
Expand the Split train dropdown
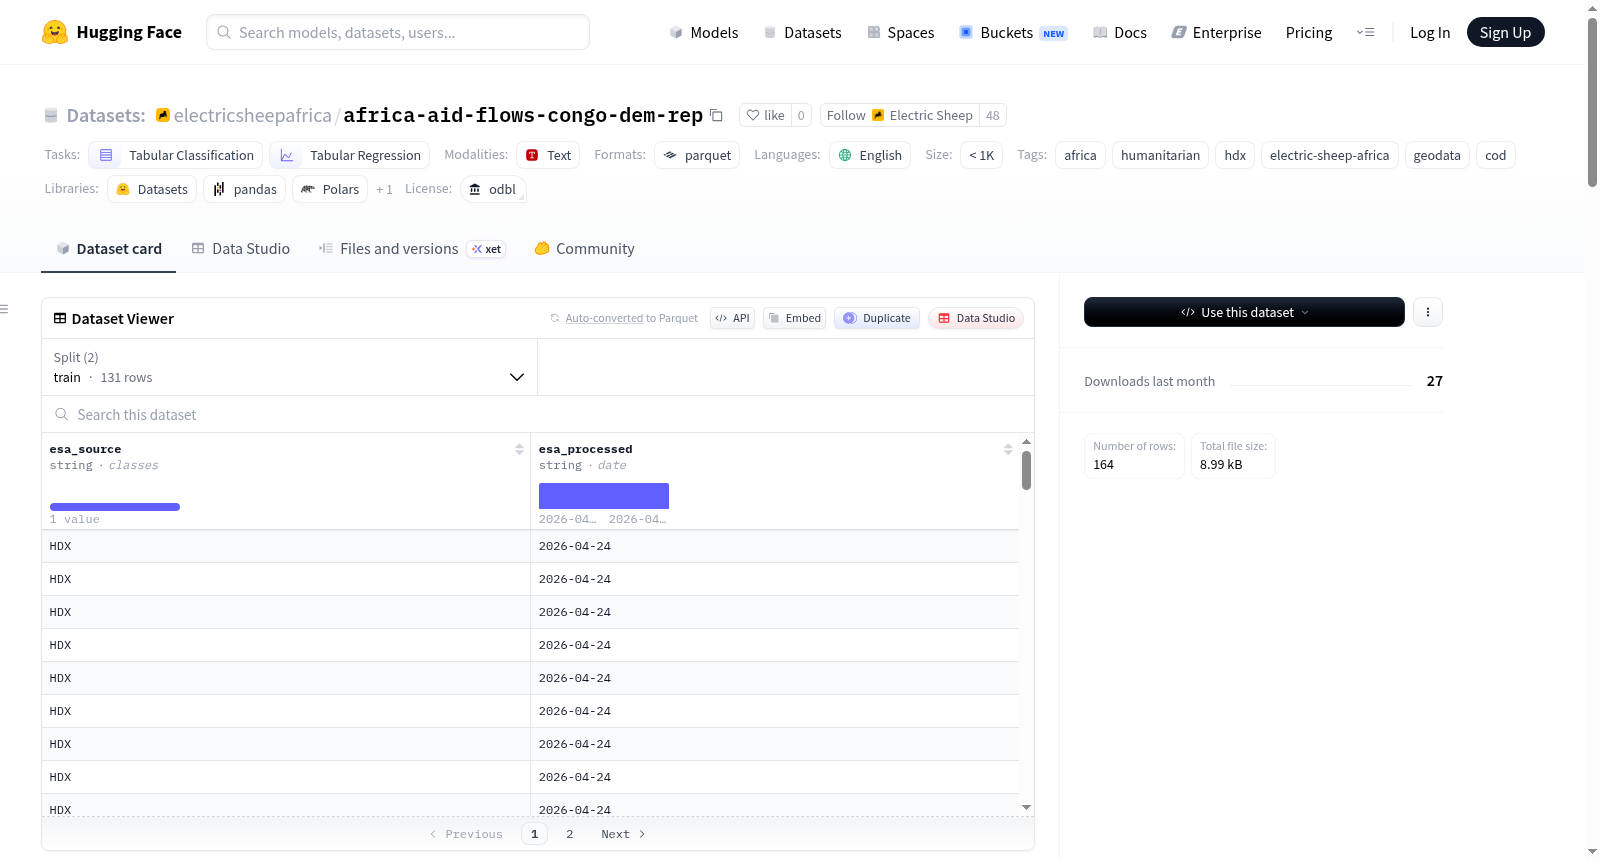[290, 367]
